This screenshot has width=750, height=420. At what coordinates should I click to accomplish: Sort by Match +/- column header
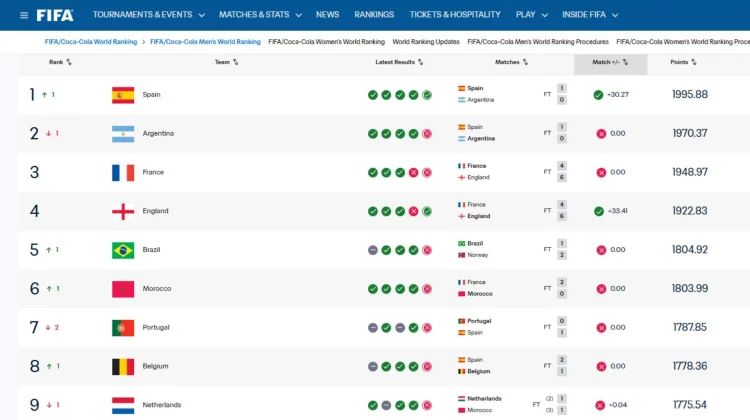coord(610,62)
